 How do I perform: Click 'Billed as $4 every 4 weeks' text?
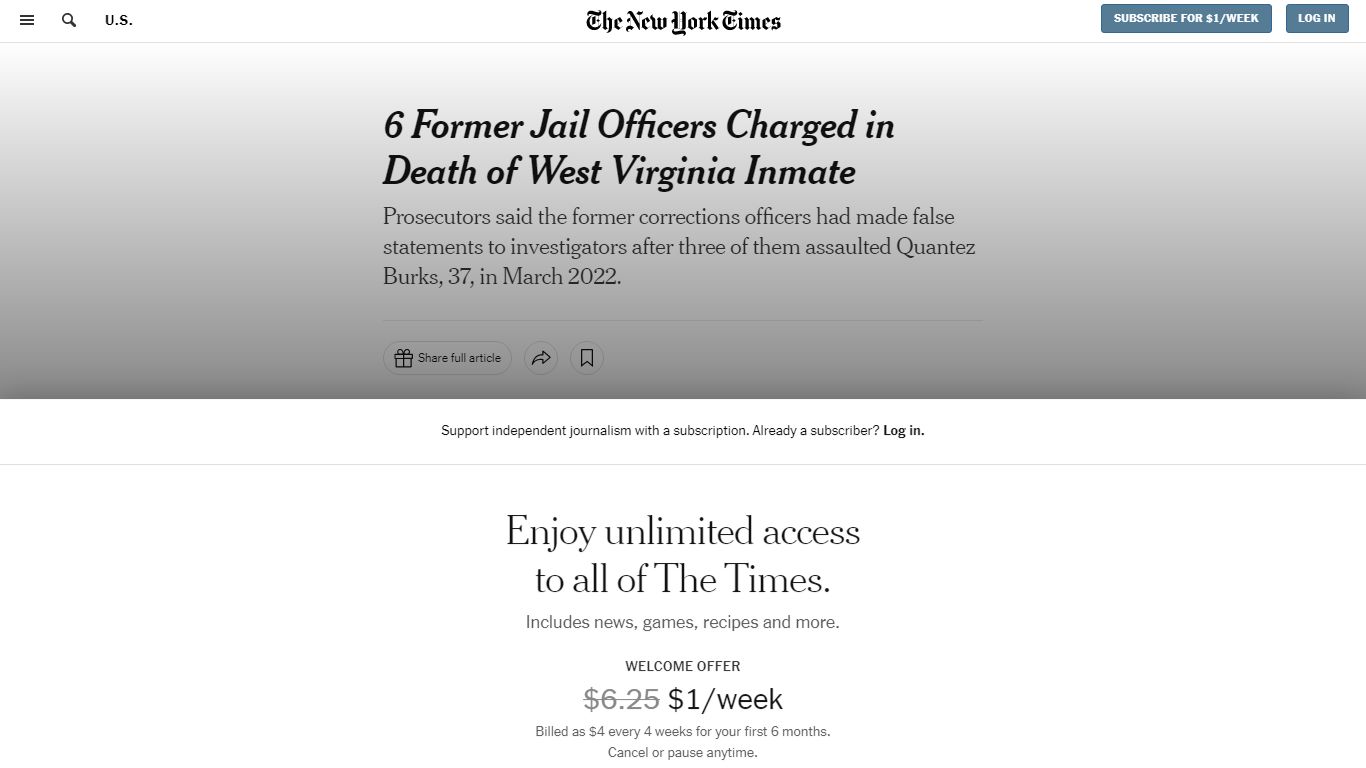click(683, 732)
